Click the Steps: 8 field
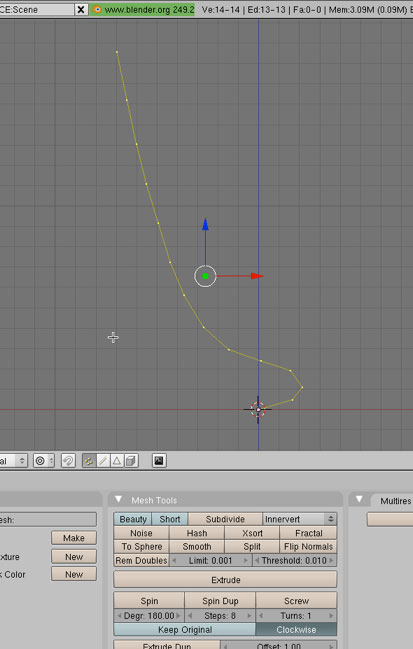 click(220, 616)
